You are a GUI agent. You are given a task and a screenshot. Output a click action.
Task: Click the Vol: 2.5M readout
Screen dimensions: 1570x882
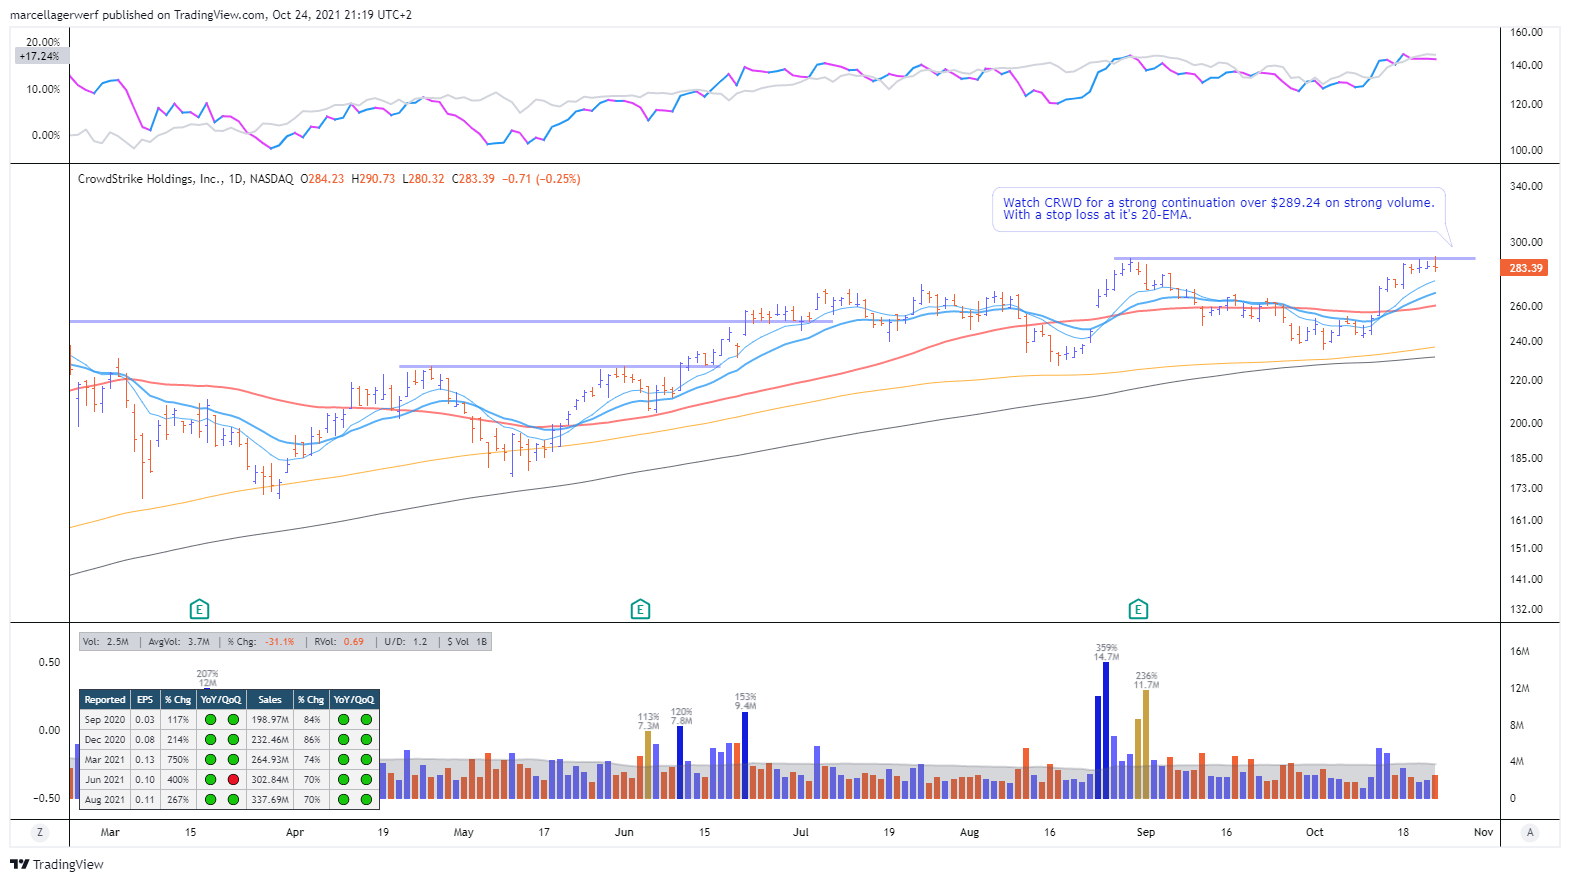[106, 642]
